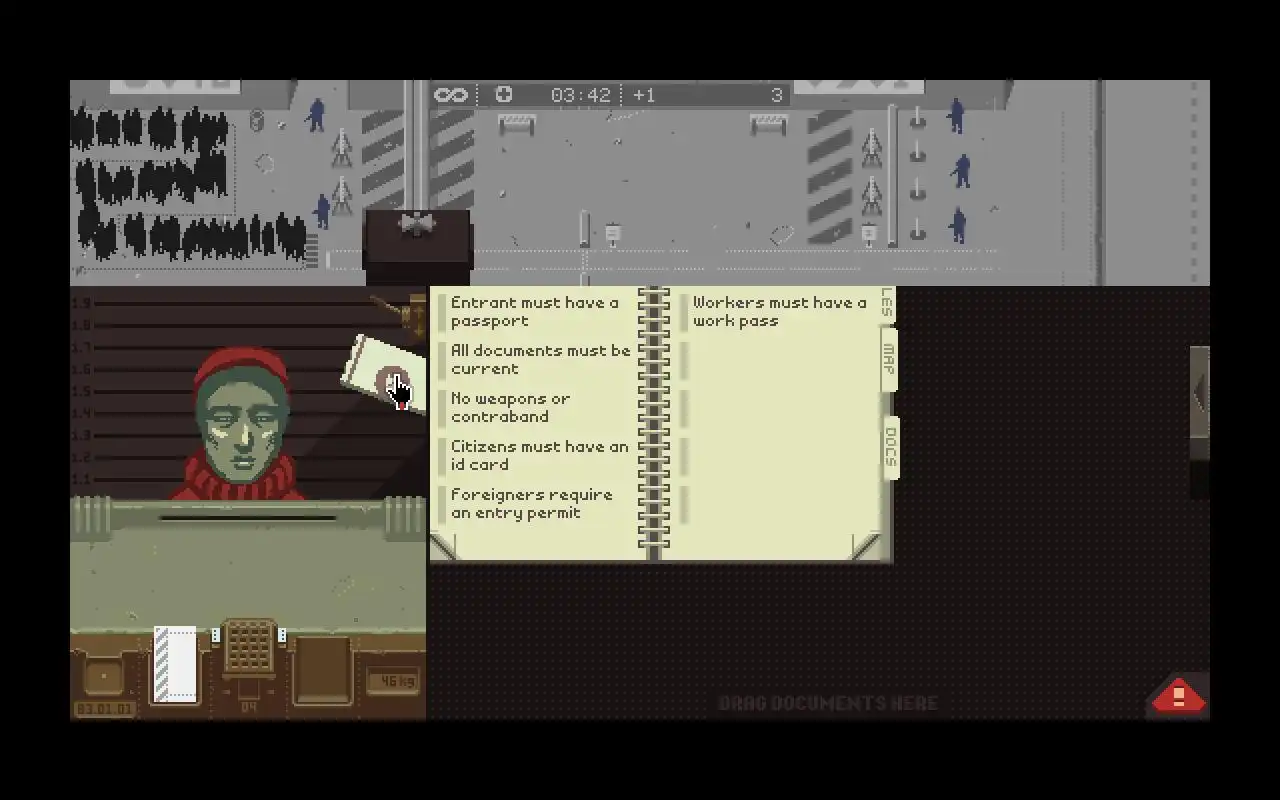
Task: Click the empty tray right of the speaker
Action: 323,669
